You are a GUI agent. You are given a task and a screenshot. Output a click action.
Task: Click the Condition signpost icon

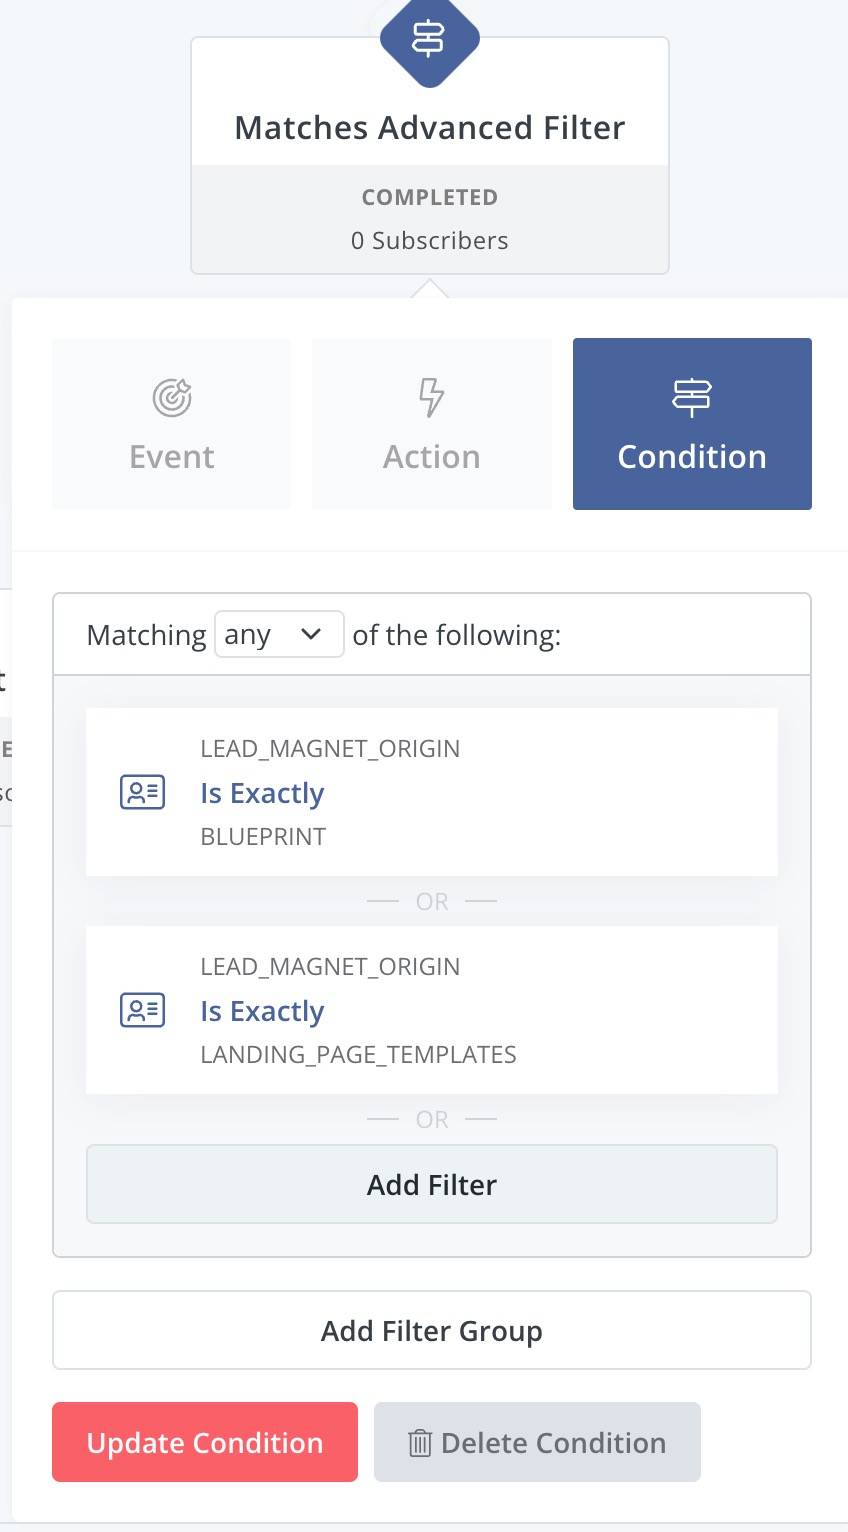(x=691, y=397)
